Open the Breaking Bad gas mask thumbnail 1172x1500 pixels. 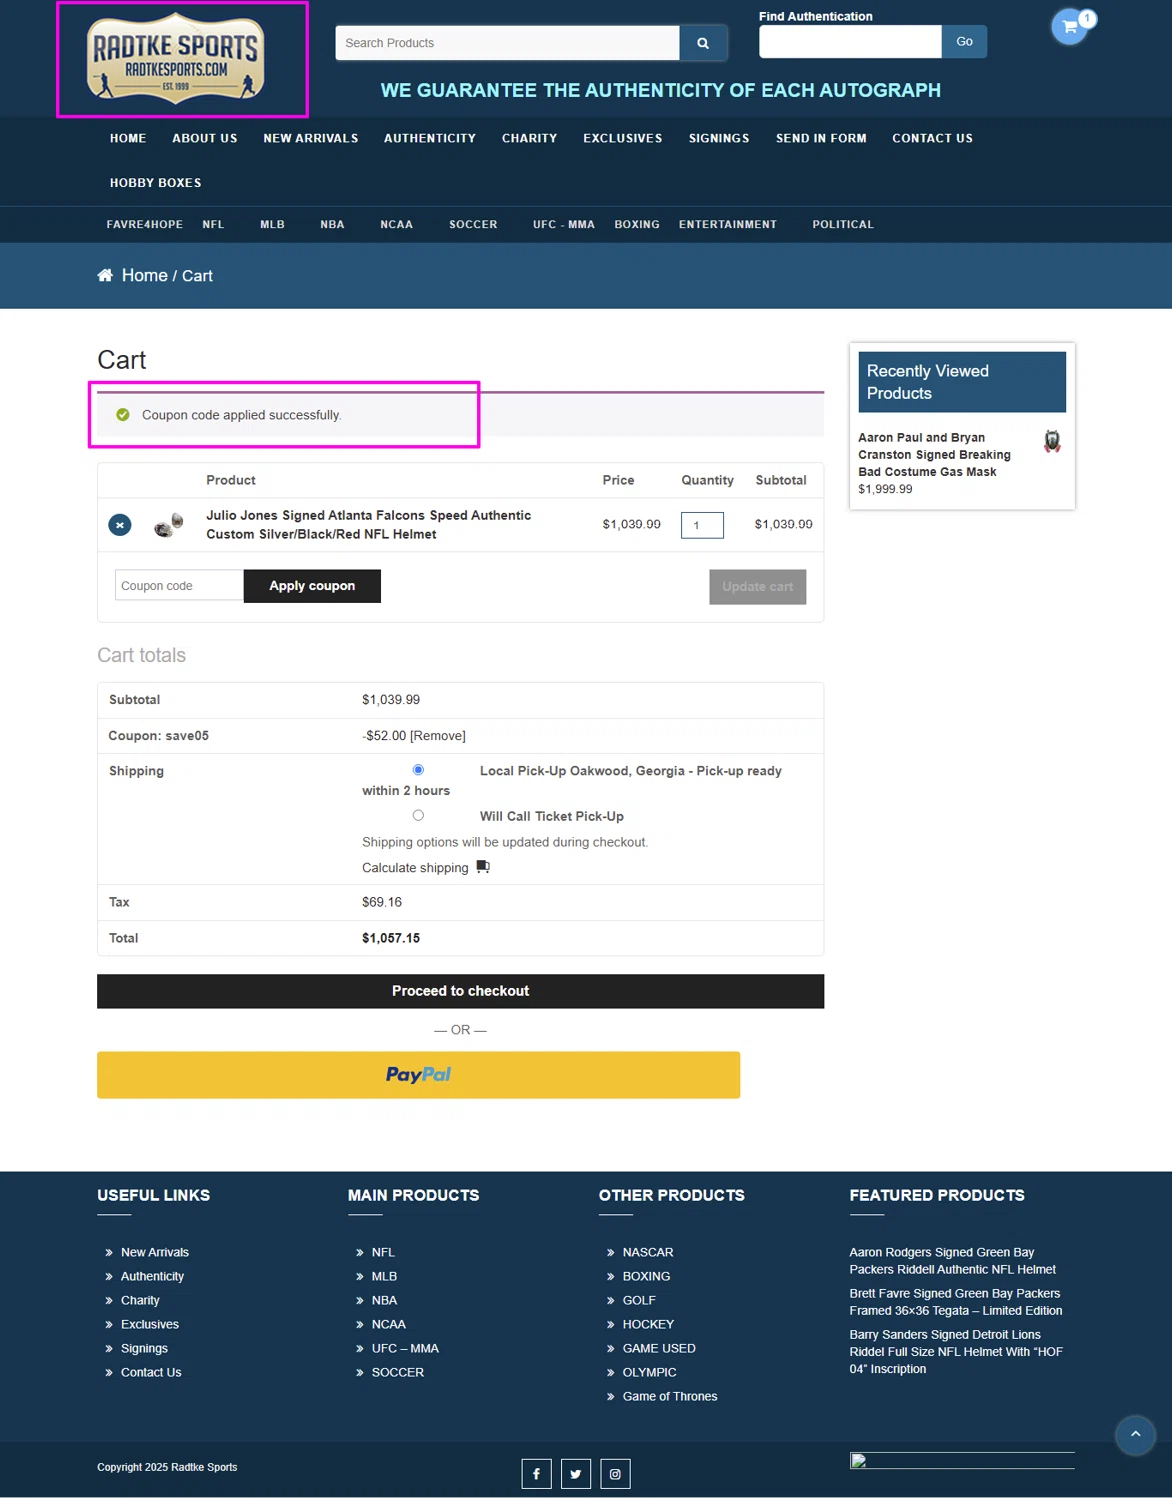pyautogui.click(x=1052, y=442)
